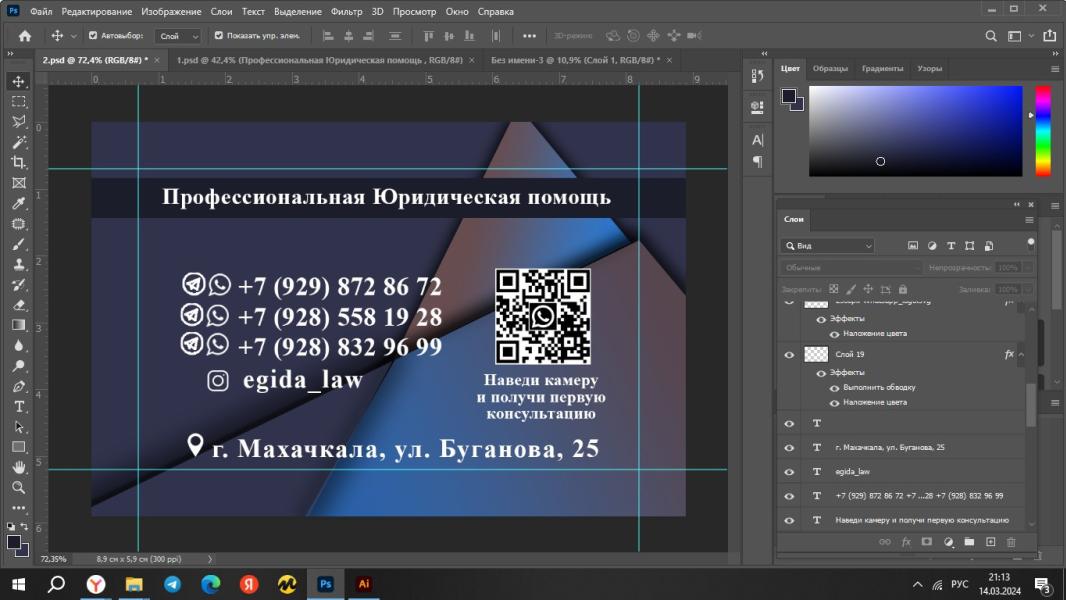Add layer mask icon in Layers panel

pyautogui.click(x=927, y=542)
